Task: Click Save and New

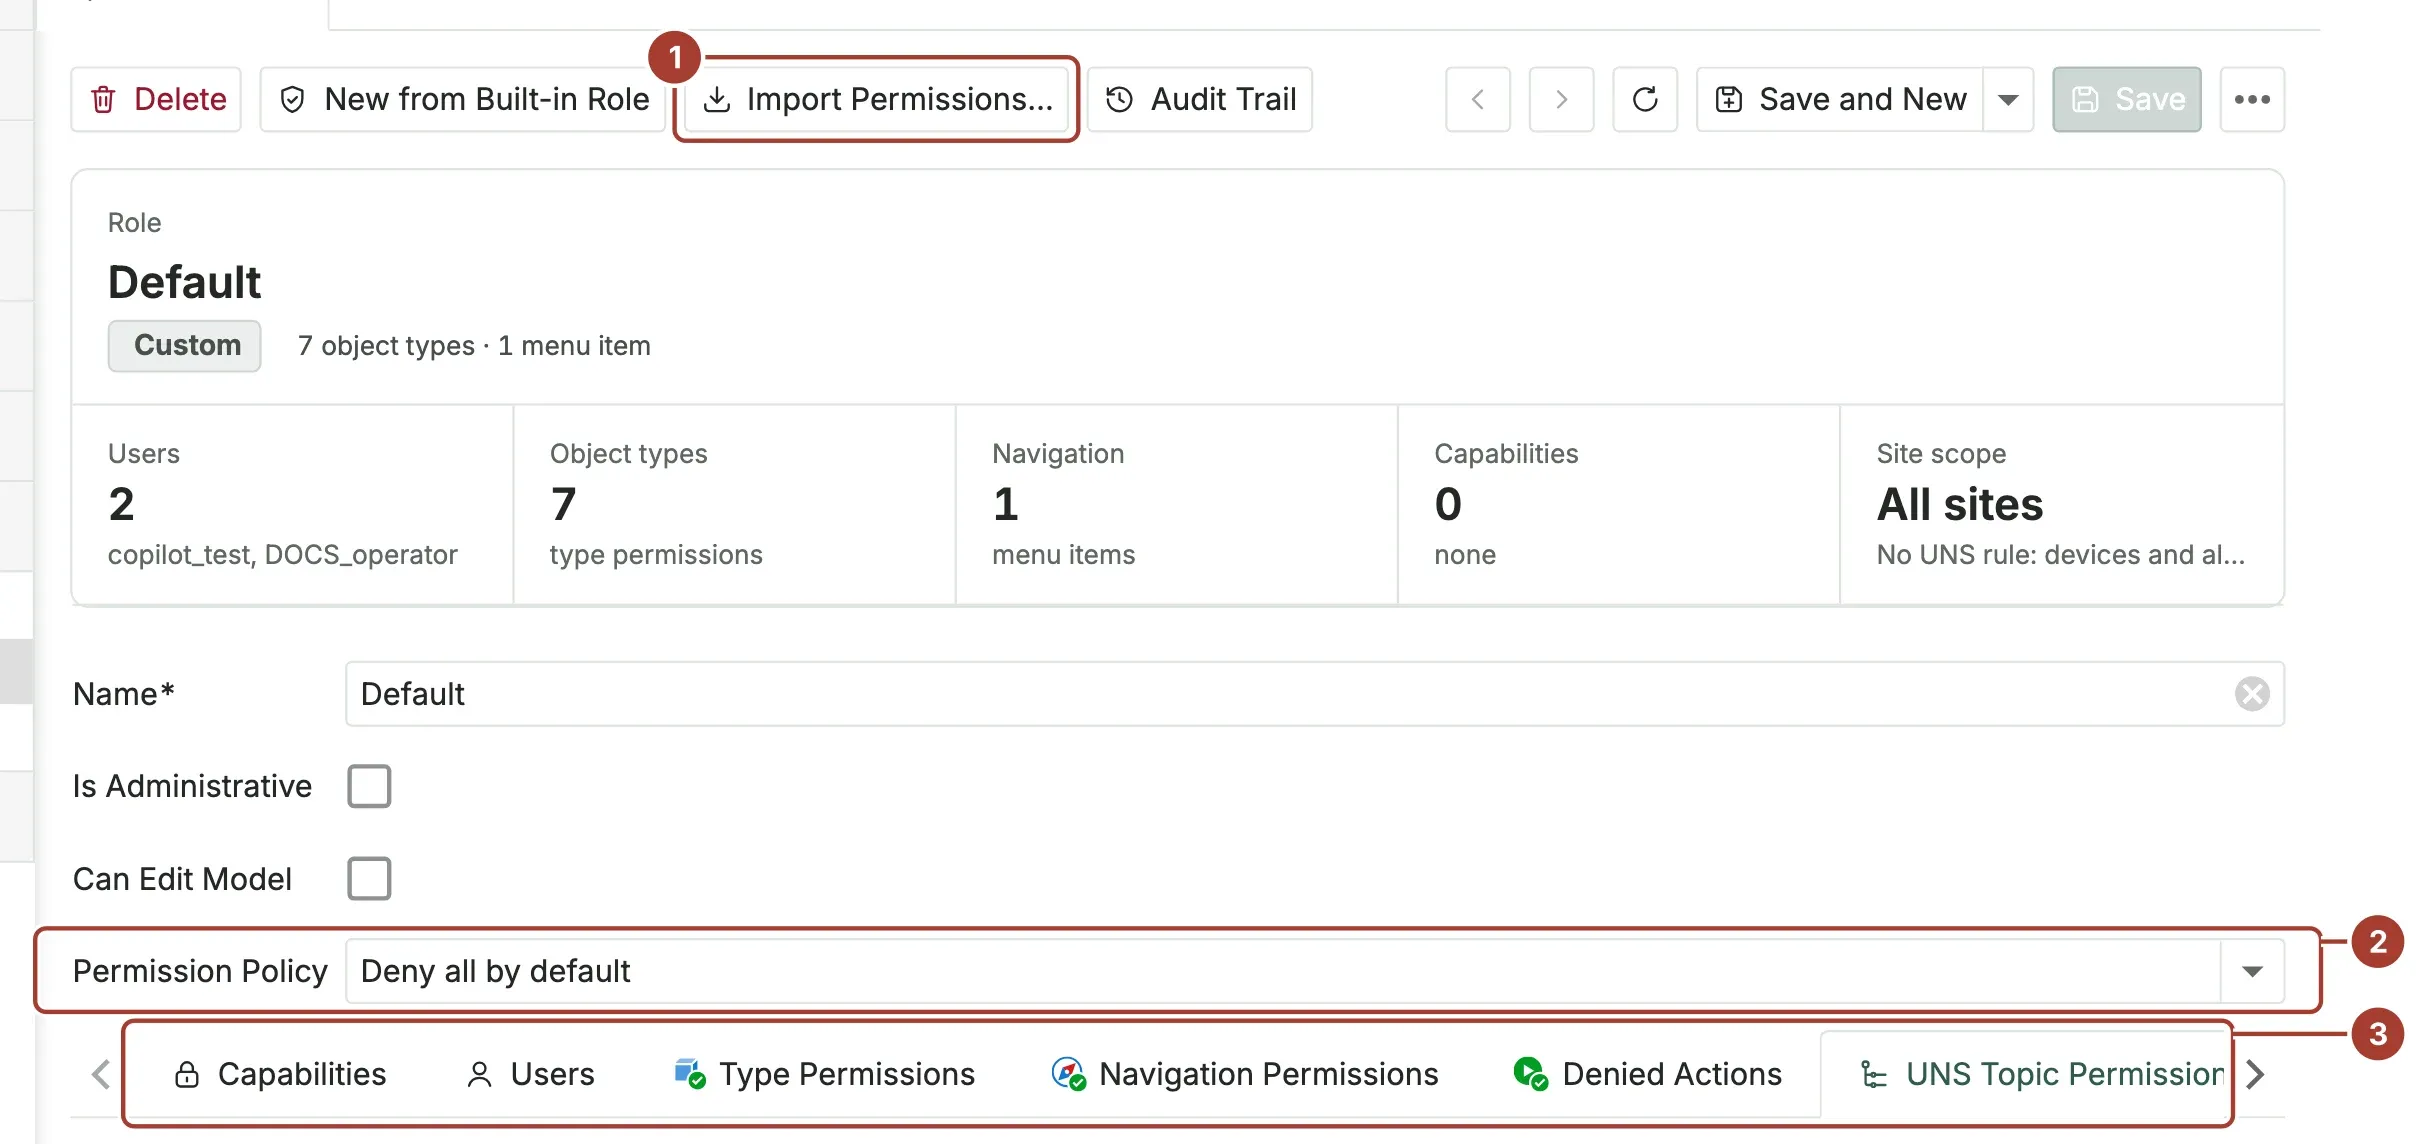Action: click(x=1840, y=99)
